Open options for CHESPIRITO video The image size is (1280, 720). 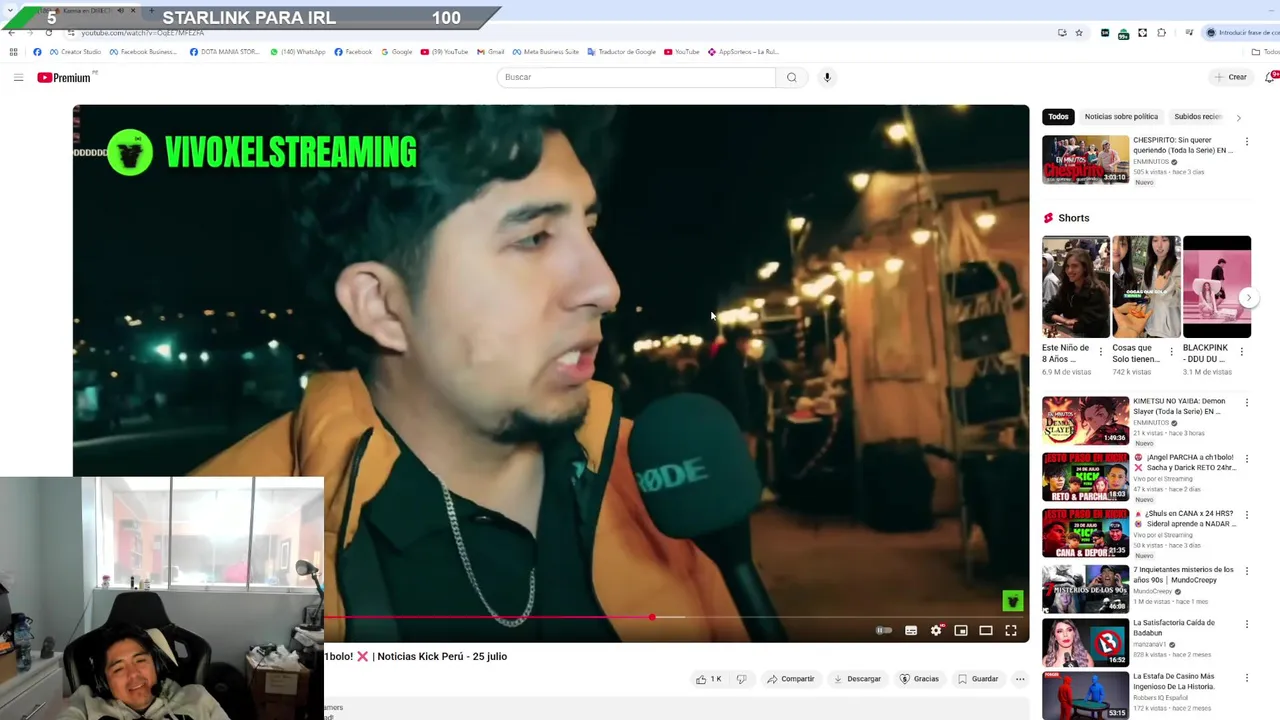click(x=1246, y=142)
